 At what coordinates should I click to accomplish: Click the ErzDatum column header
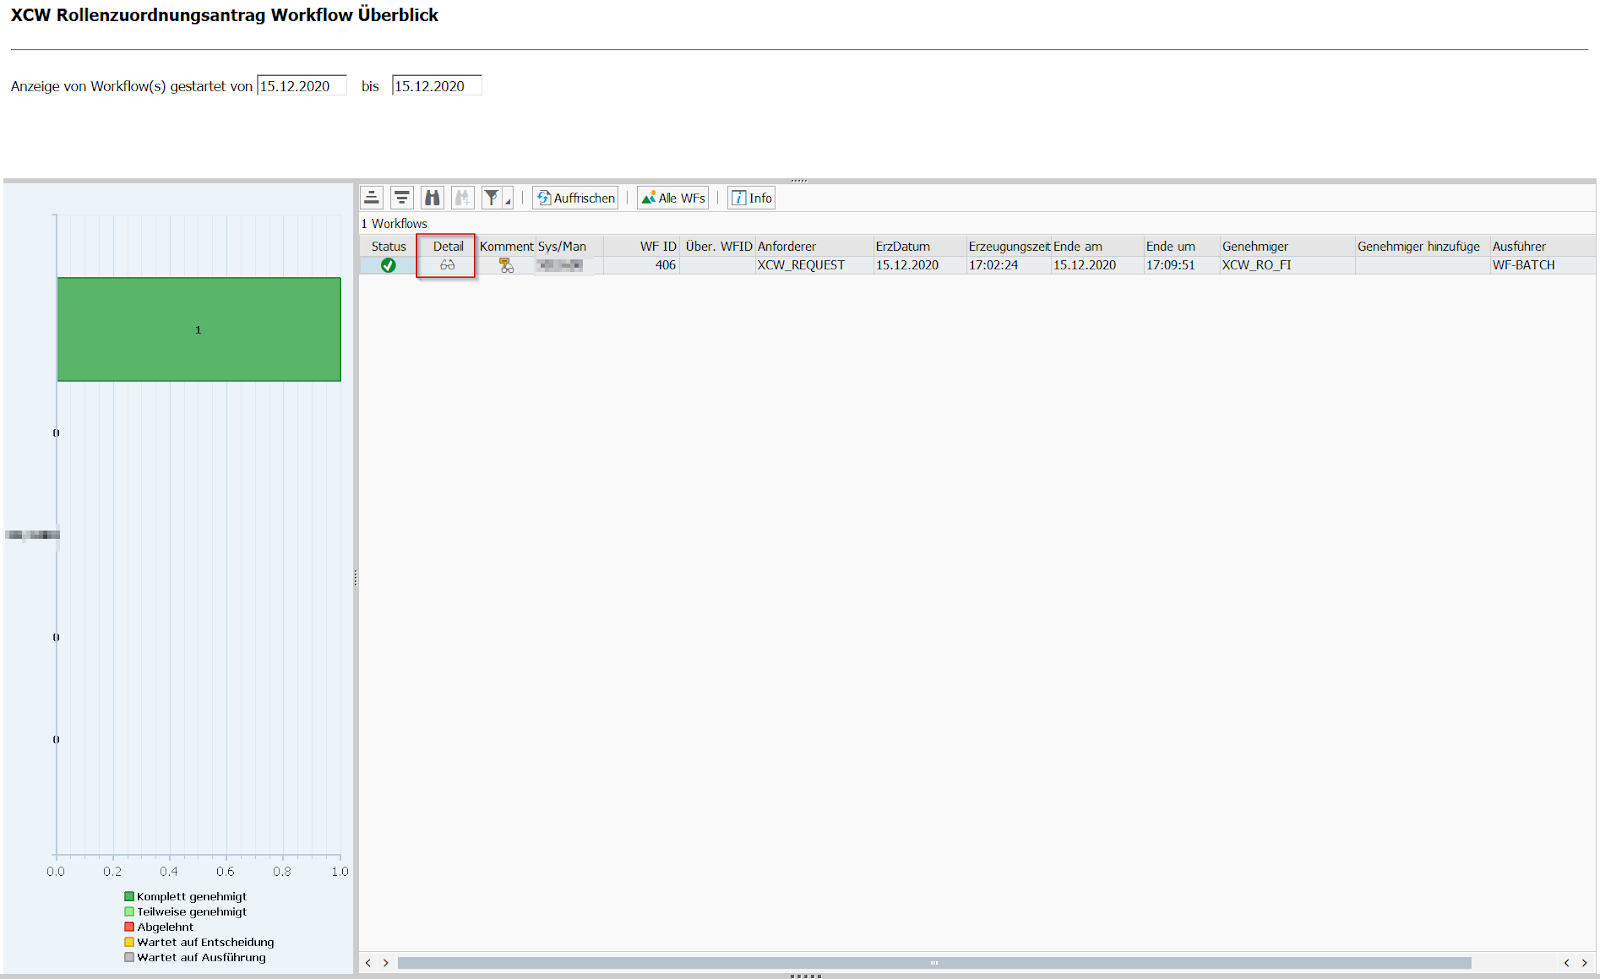[x=920, y=246]
